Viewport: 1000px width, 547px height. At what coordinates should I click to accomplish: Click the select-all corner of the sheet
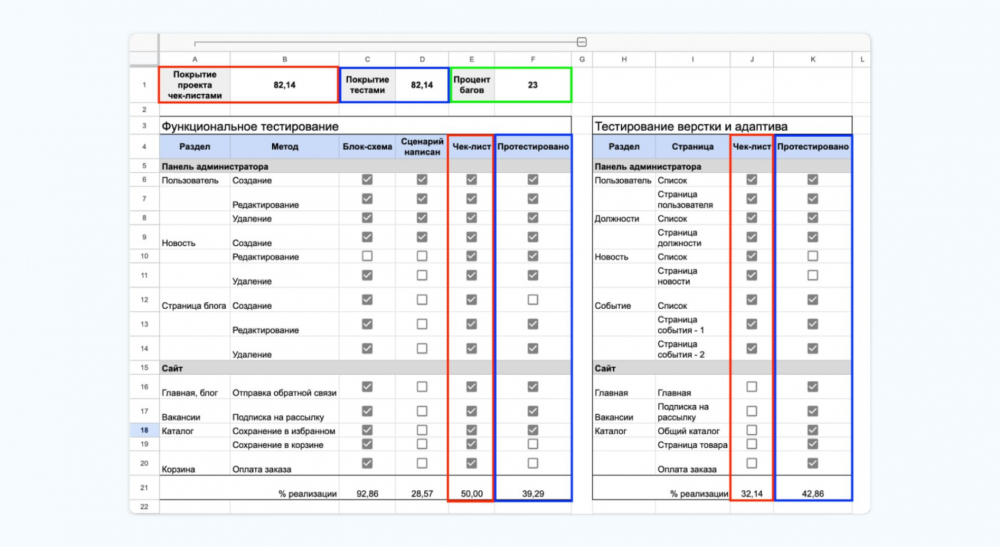144,59
